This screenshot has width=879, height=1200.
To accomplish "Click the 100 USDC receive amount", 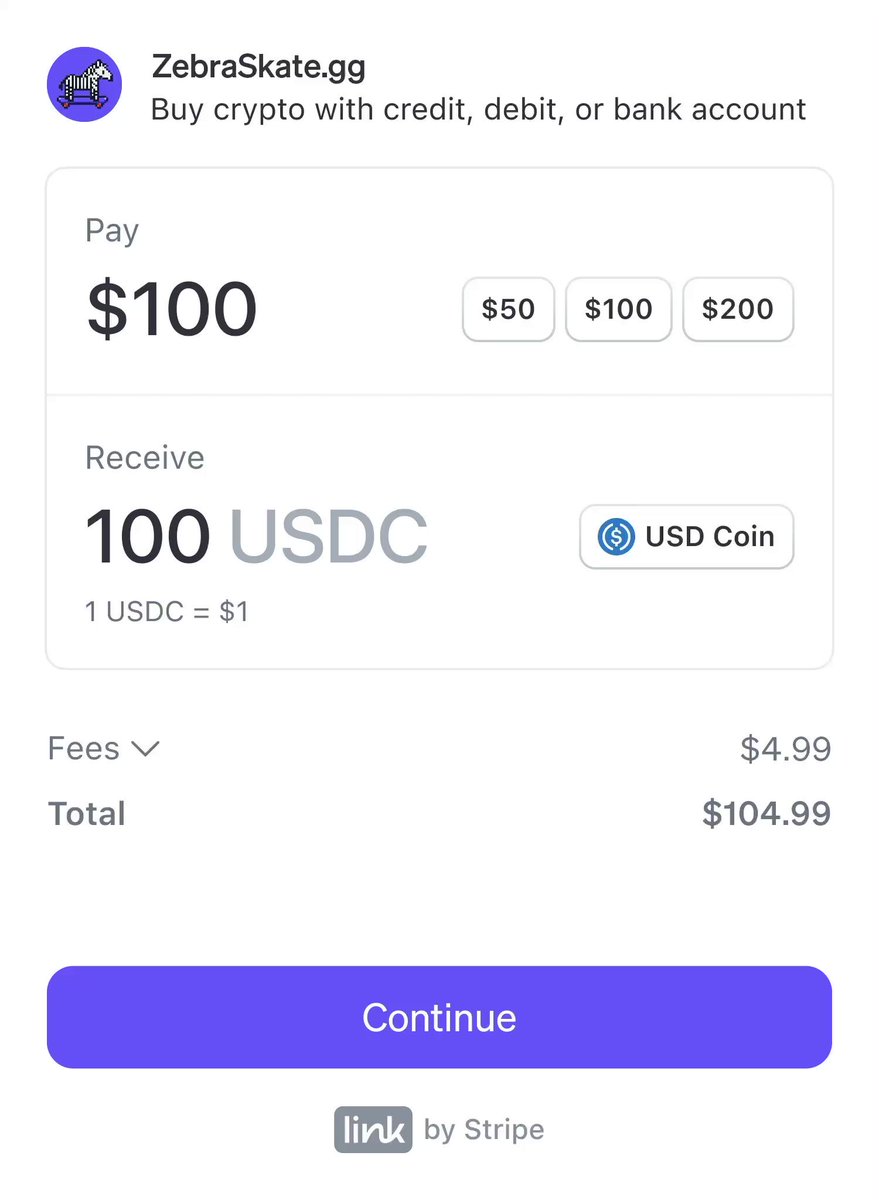I will 256,537.
